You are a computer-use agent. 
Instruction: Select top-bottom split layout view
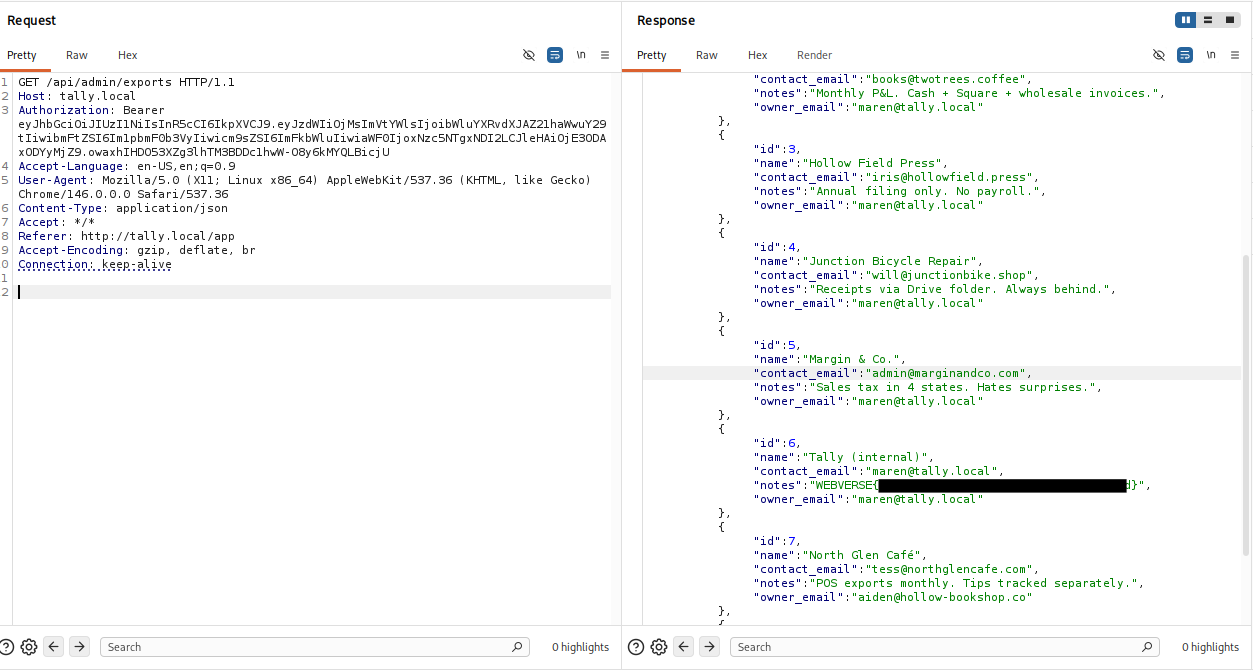pos(1208,20)
